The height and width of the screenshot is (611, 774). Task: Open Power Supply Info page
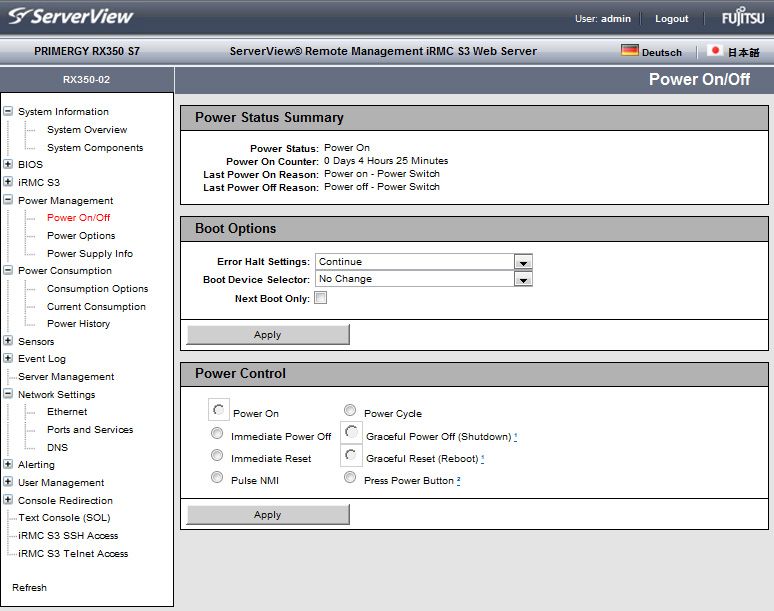[90, 253]
